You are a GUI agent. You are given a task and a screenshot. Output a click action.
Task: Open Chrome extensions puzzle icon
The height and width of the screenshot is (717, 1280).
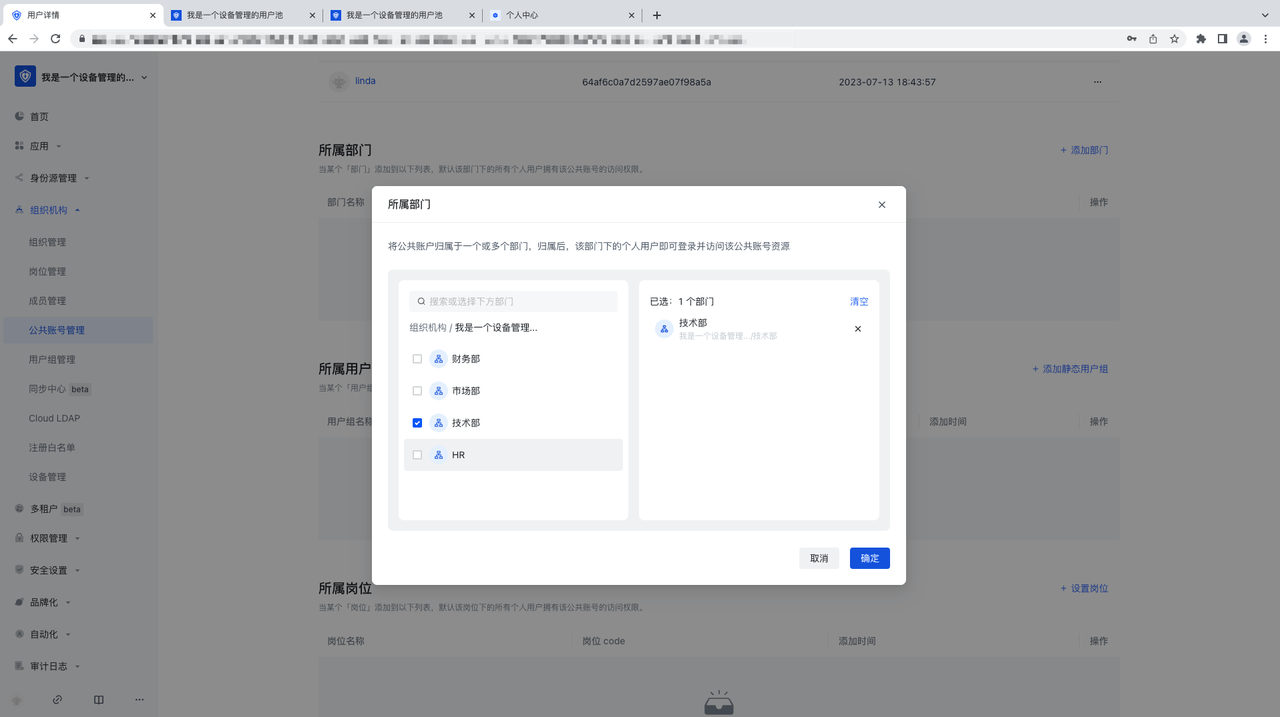(1201, 39)
